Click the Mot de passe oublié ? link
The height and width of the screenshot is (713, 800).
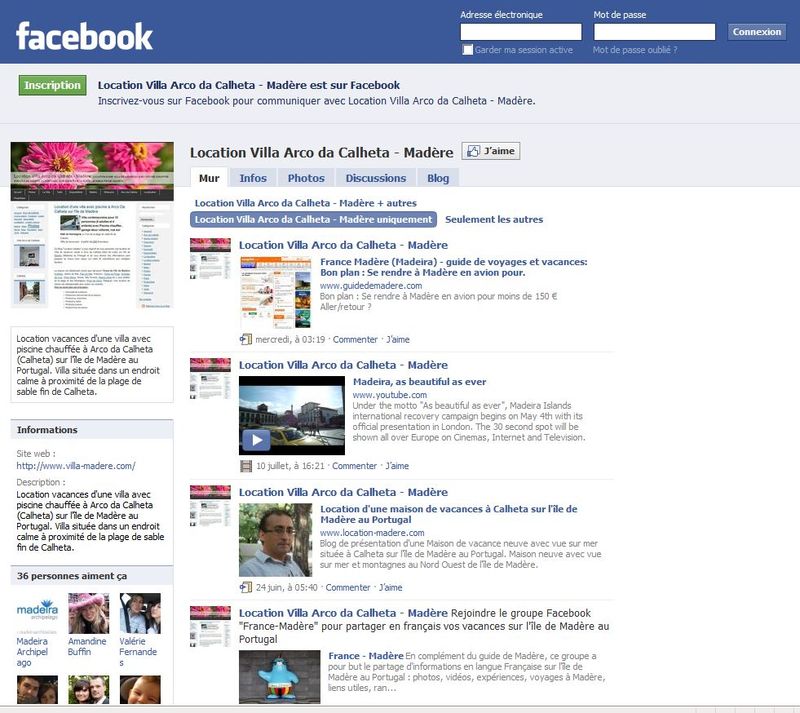coord(635,50)
